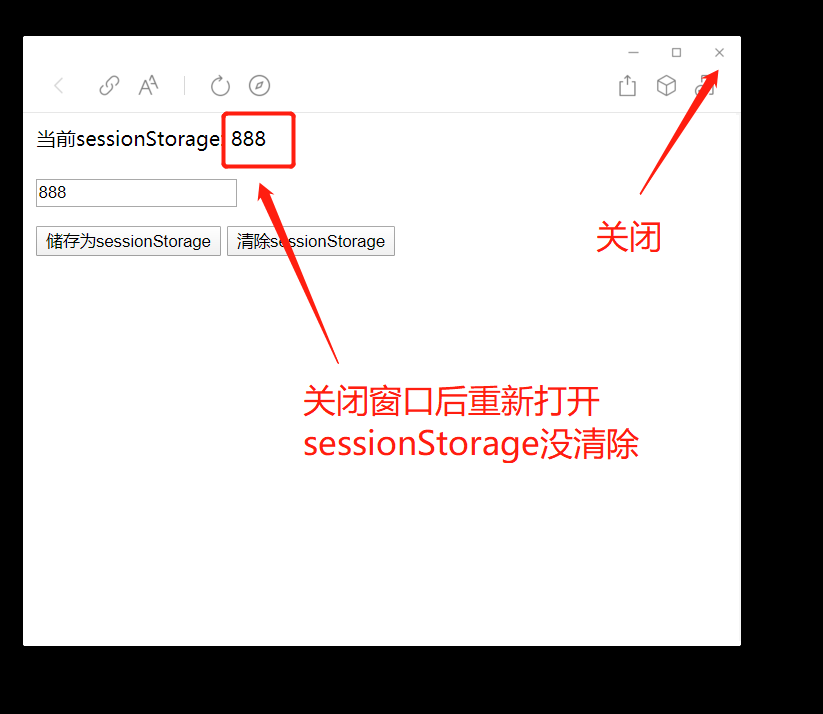Maximize the window with the square button
Screen dimensions: 823x714
(677, 52)
